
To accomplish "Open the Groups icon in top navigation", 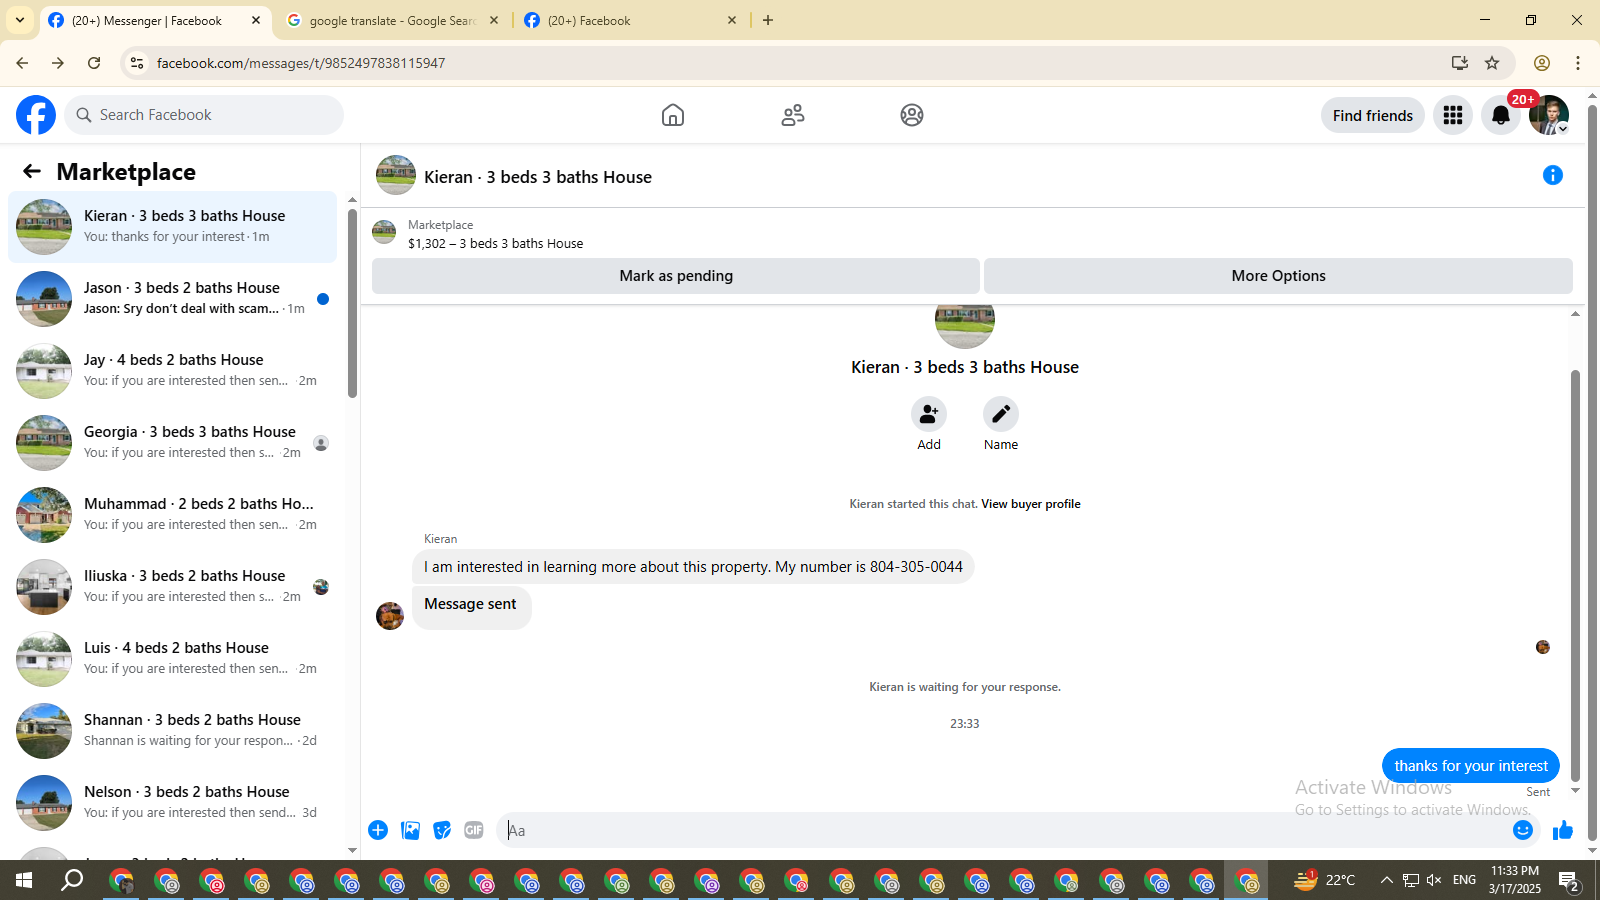I will (912, 115).
